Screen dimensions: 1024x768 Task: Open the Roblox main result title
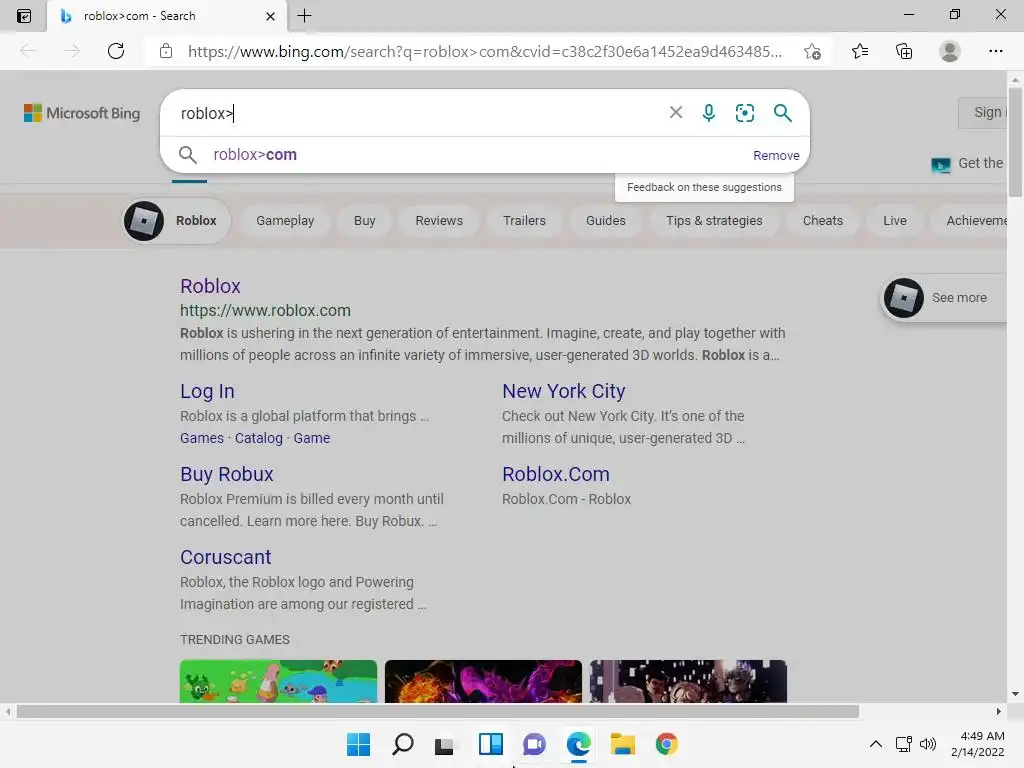point(210,286)
